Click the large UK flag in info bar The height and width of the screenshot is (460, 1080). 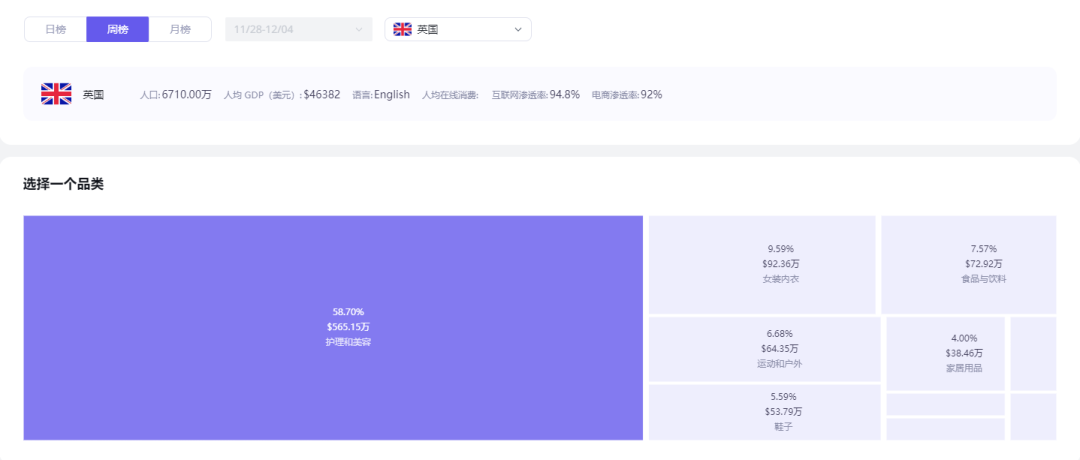[56, 94]
